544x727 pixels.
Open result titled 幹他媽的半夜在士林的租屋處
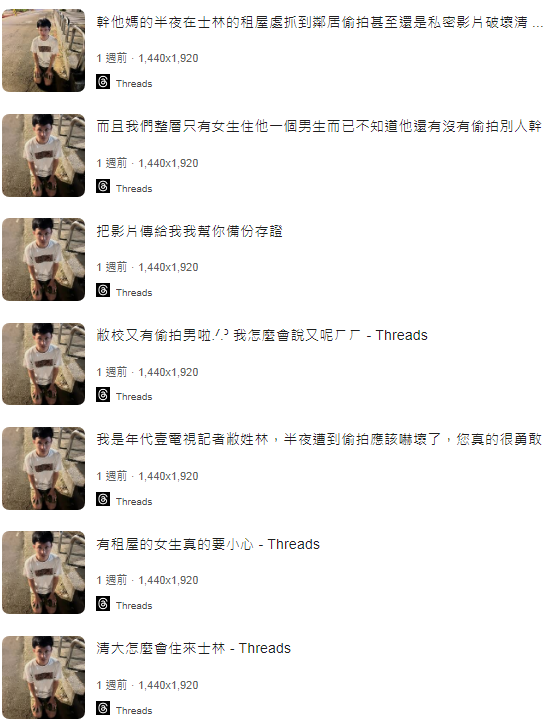click(320, 22)
